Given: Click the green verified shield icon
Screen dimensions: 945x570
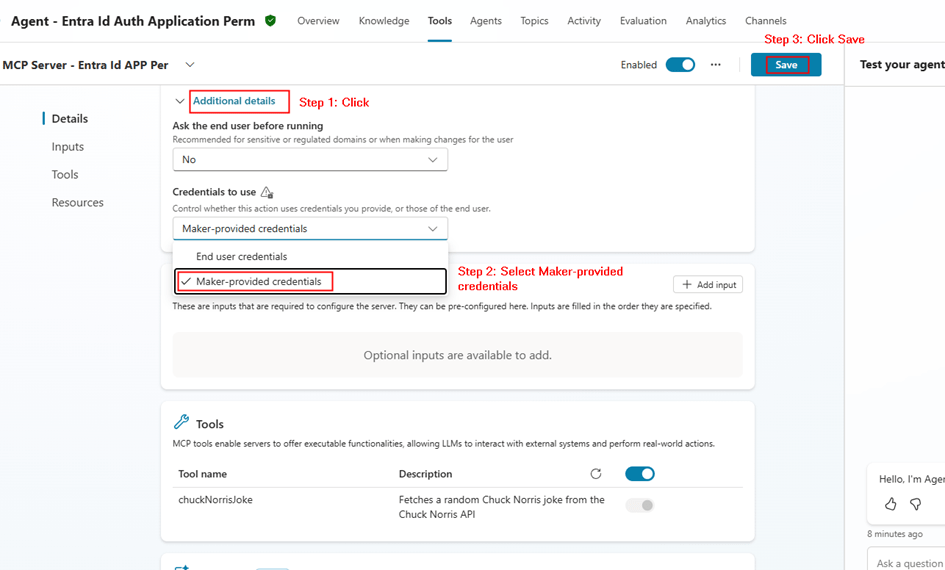Looking at the screenshot, I should [x=271, y=21].
